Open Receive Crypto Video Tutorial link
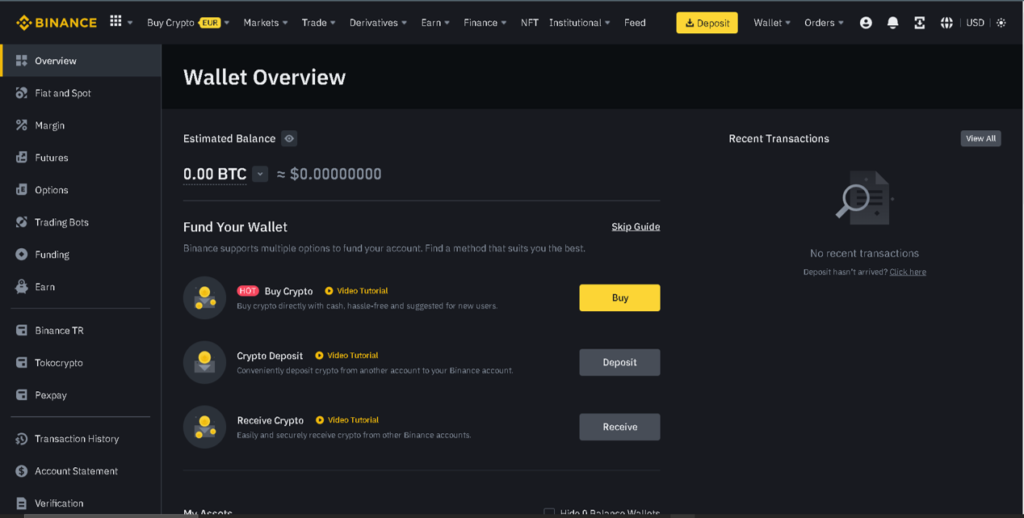 coord(347,420)
